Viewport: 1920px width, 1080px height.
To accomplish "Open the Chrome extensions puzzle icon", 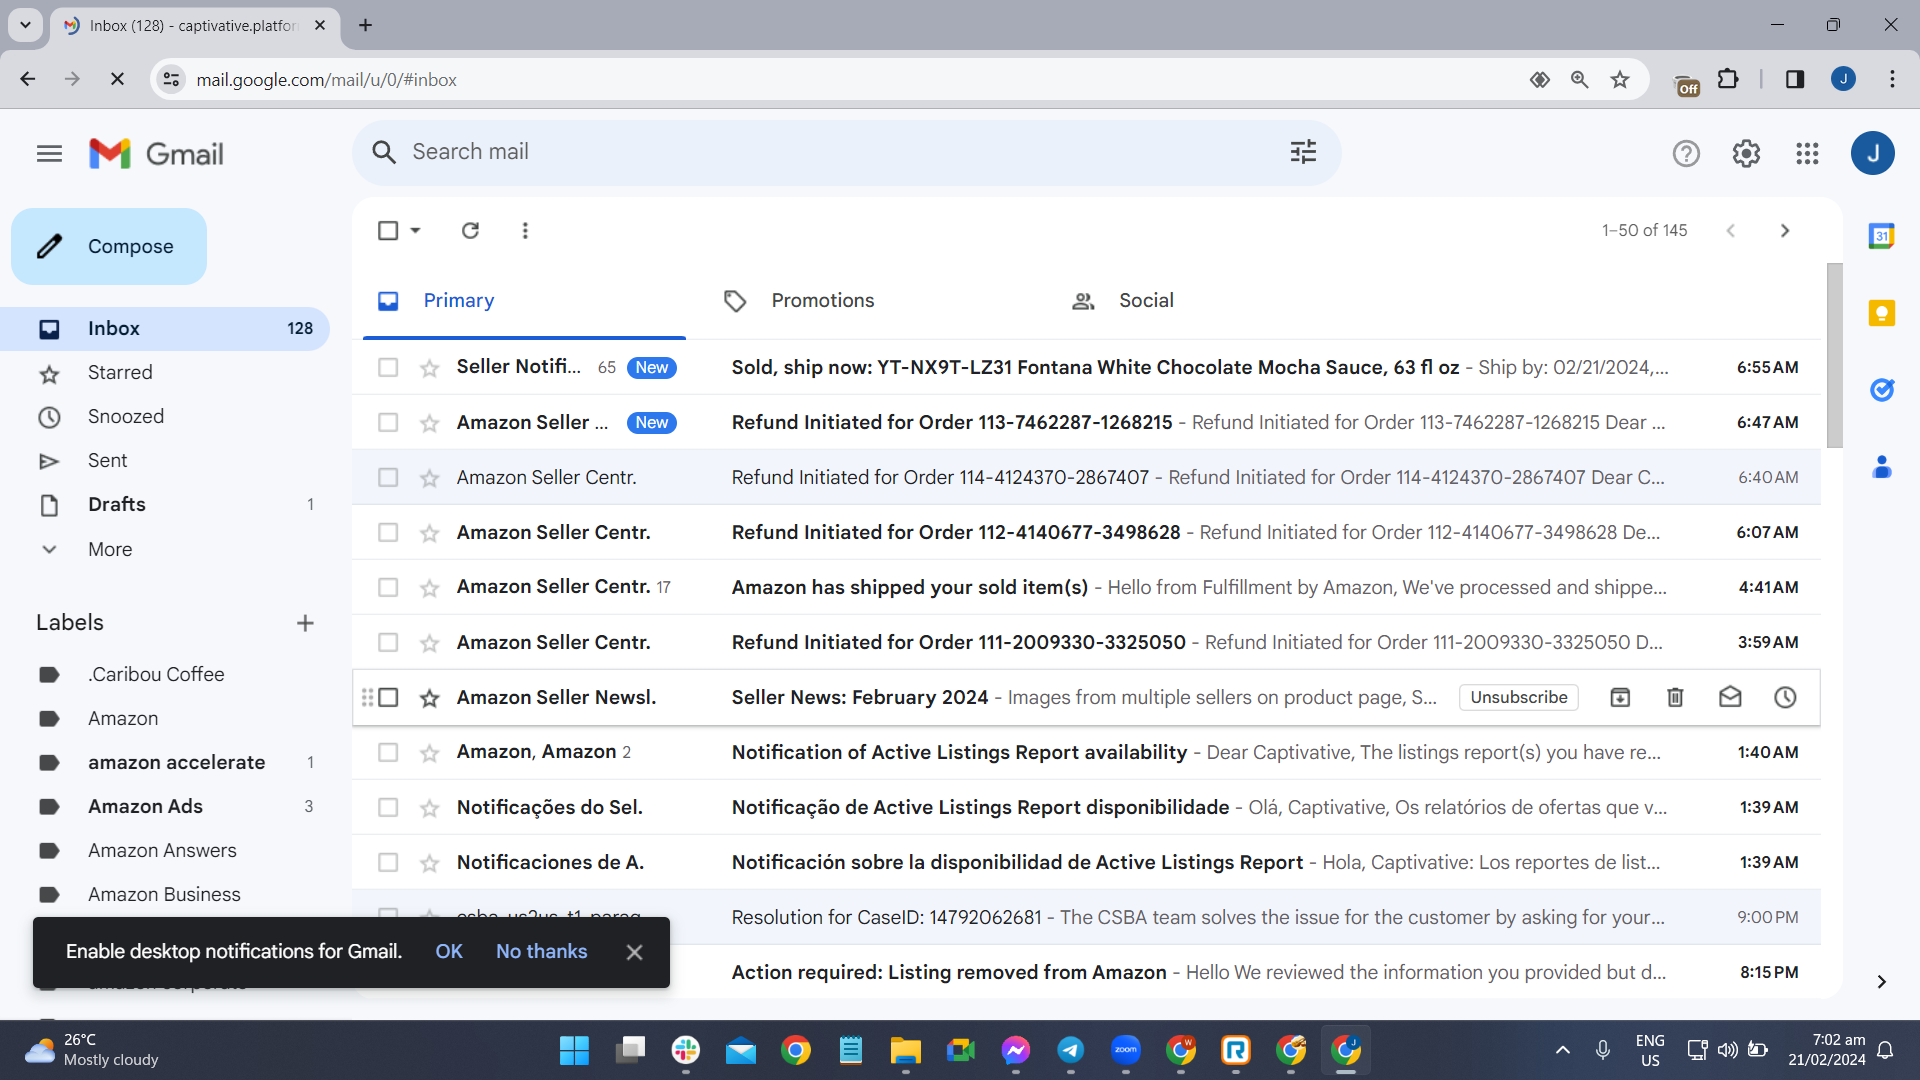I will coord(1728,80).
